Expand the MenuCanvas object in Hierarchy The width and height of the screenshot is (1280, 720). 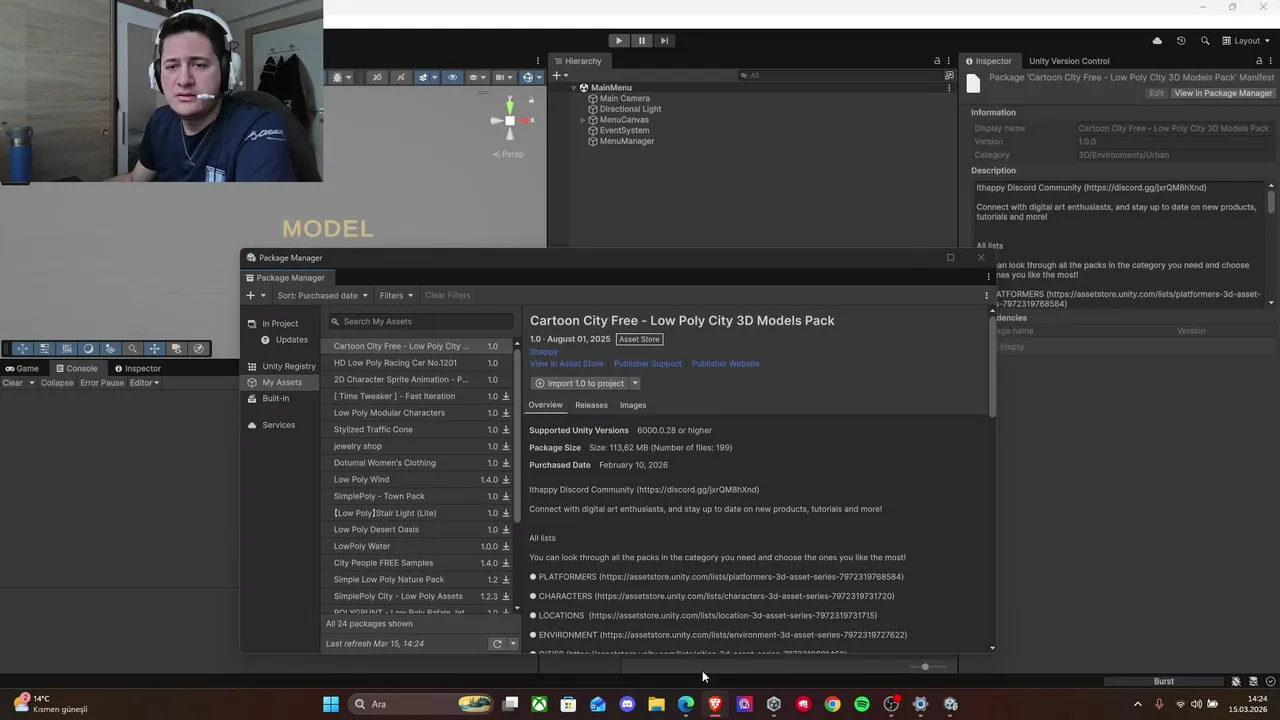click(x=583, y=120)
